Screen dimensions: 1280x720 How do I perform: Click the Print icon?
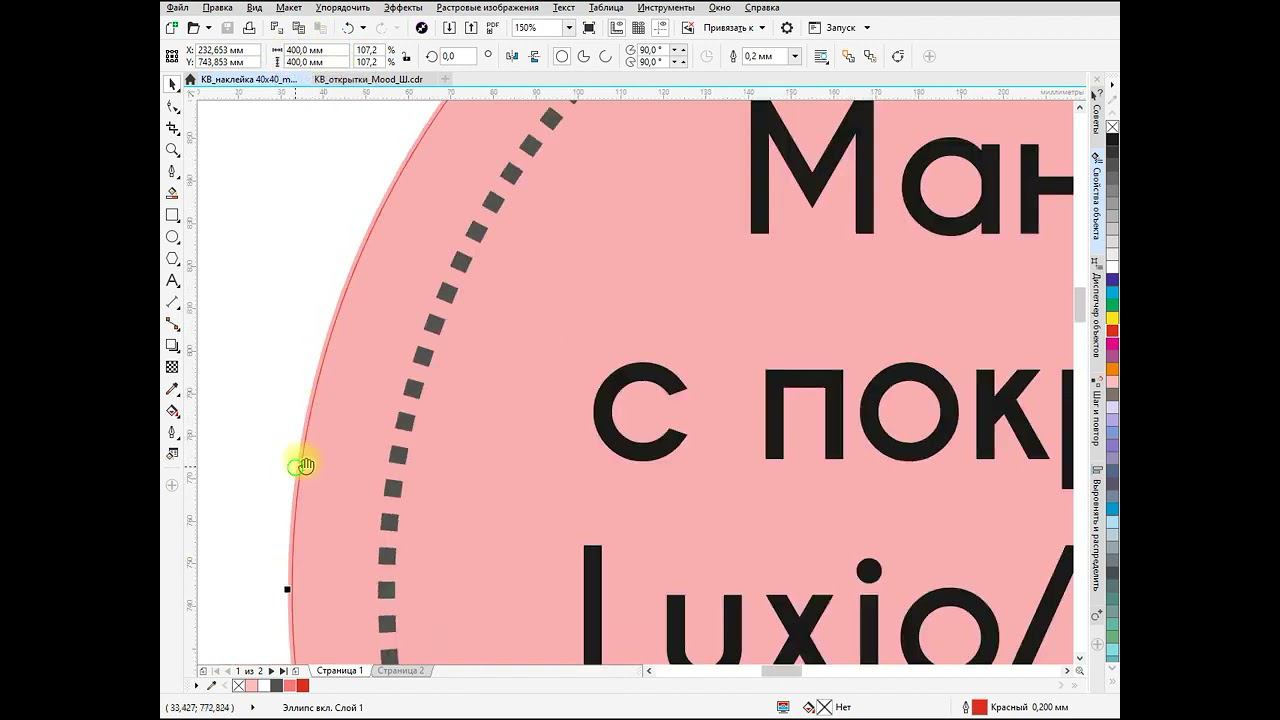click(251, 28)
